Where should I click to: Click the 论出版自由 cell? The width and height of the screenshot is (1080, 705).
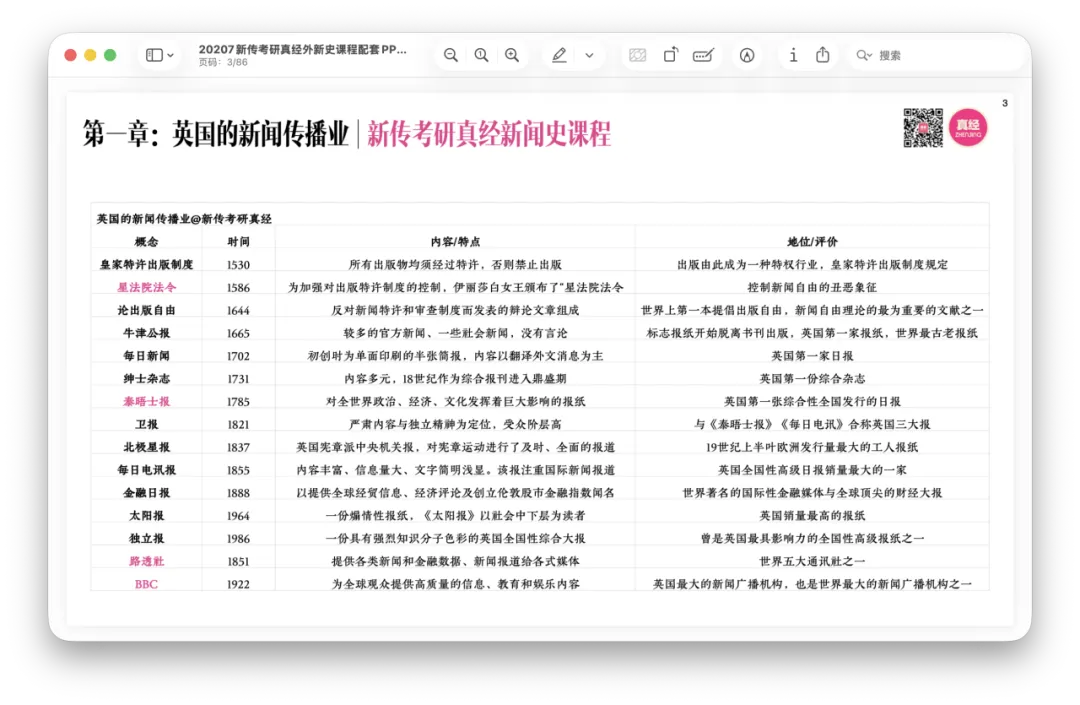tap(146, 310)
